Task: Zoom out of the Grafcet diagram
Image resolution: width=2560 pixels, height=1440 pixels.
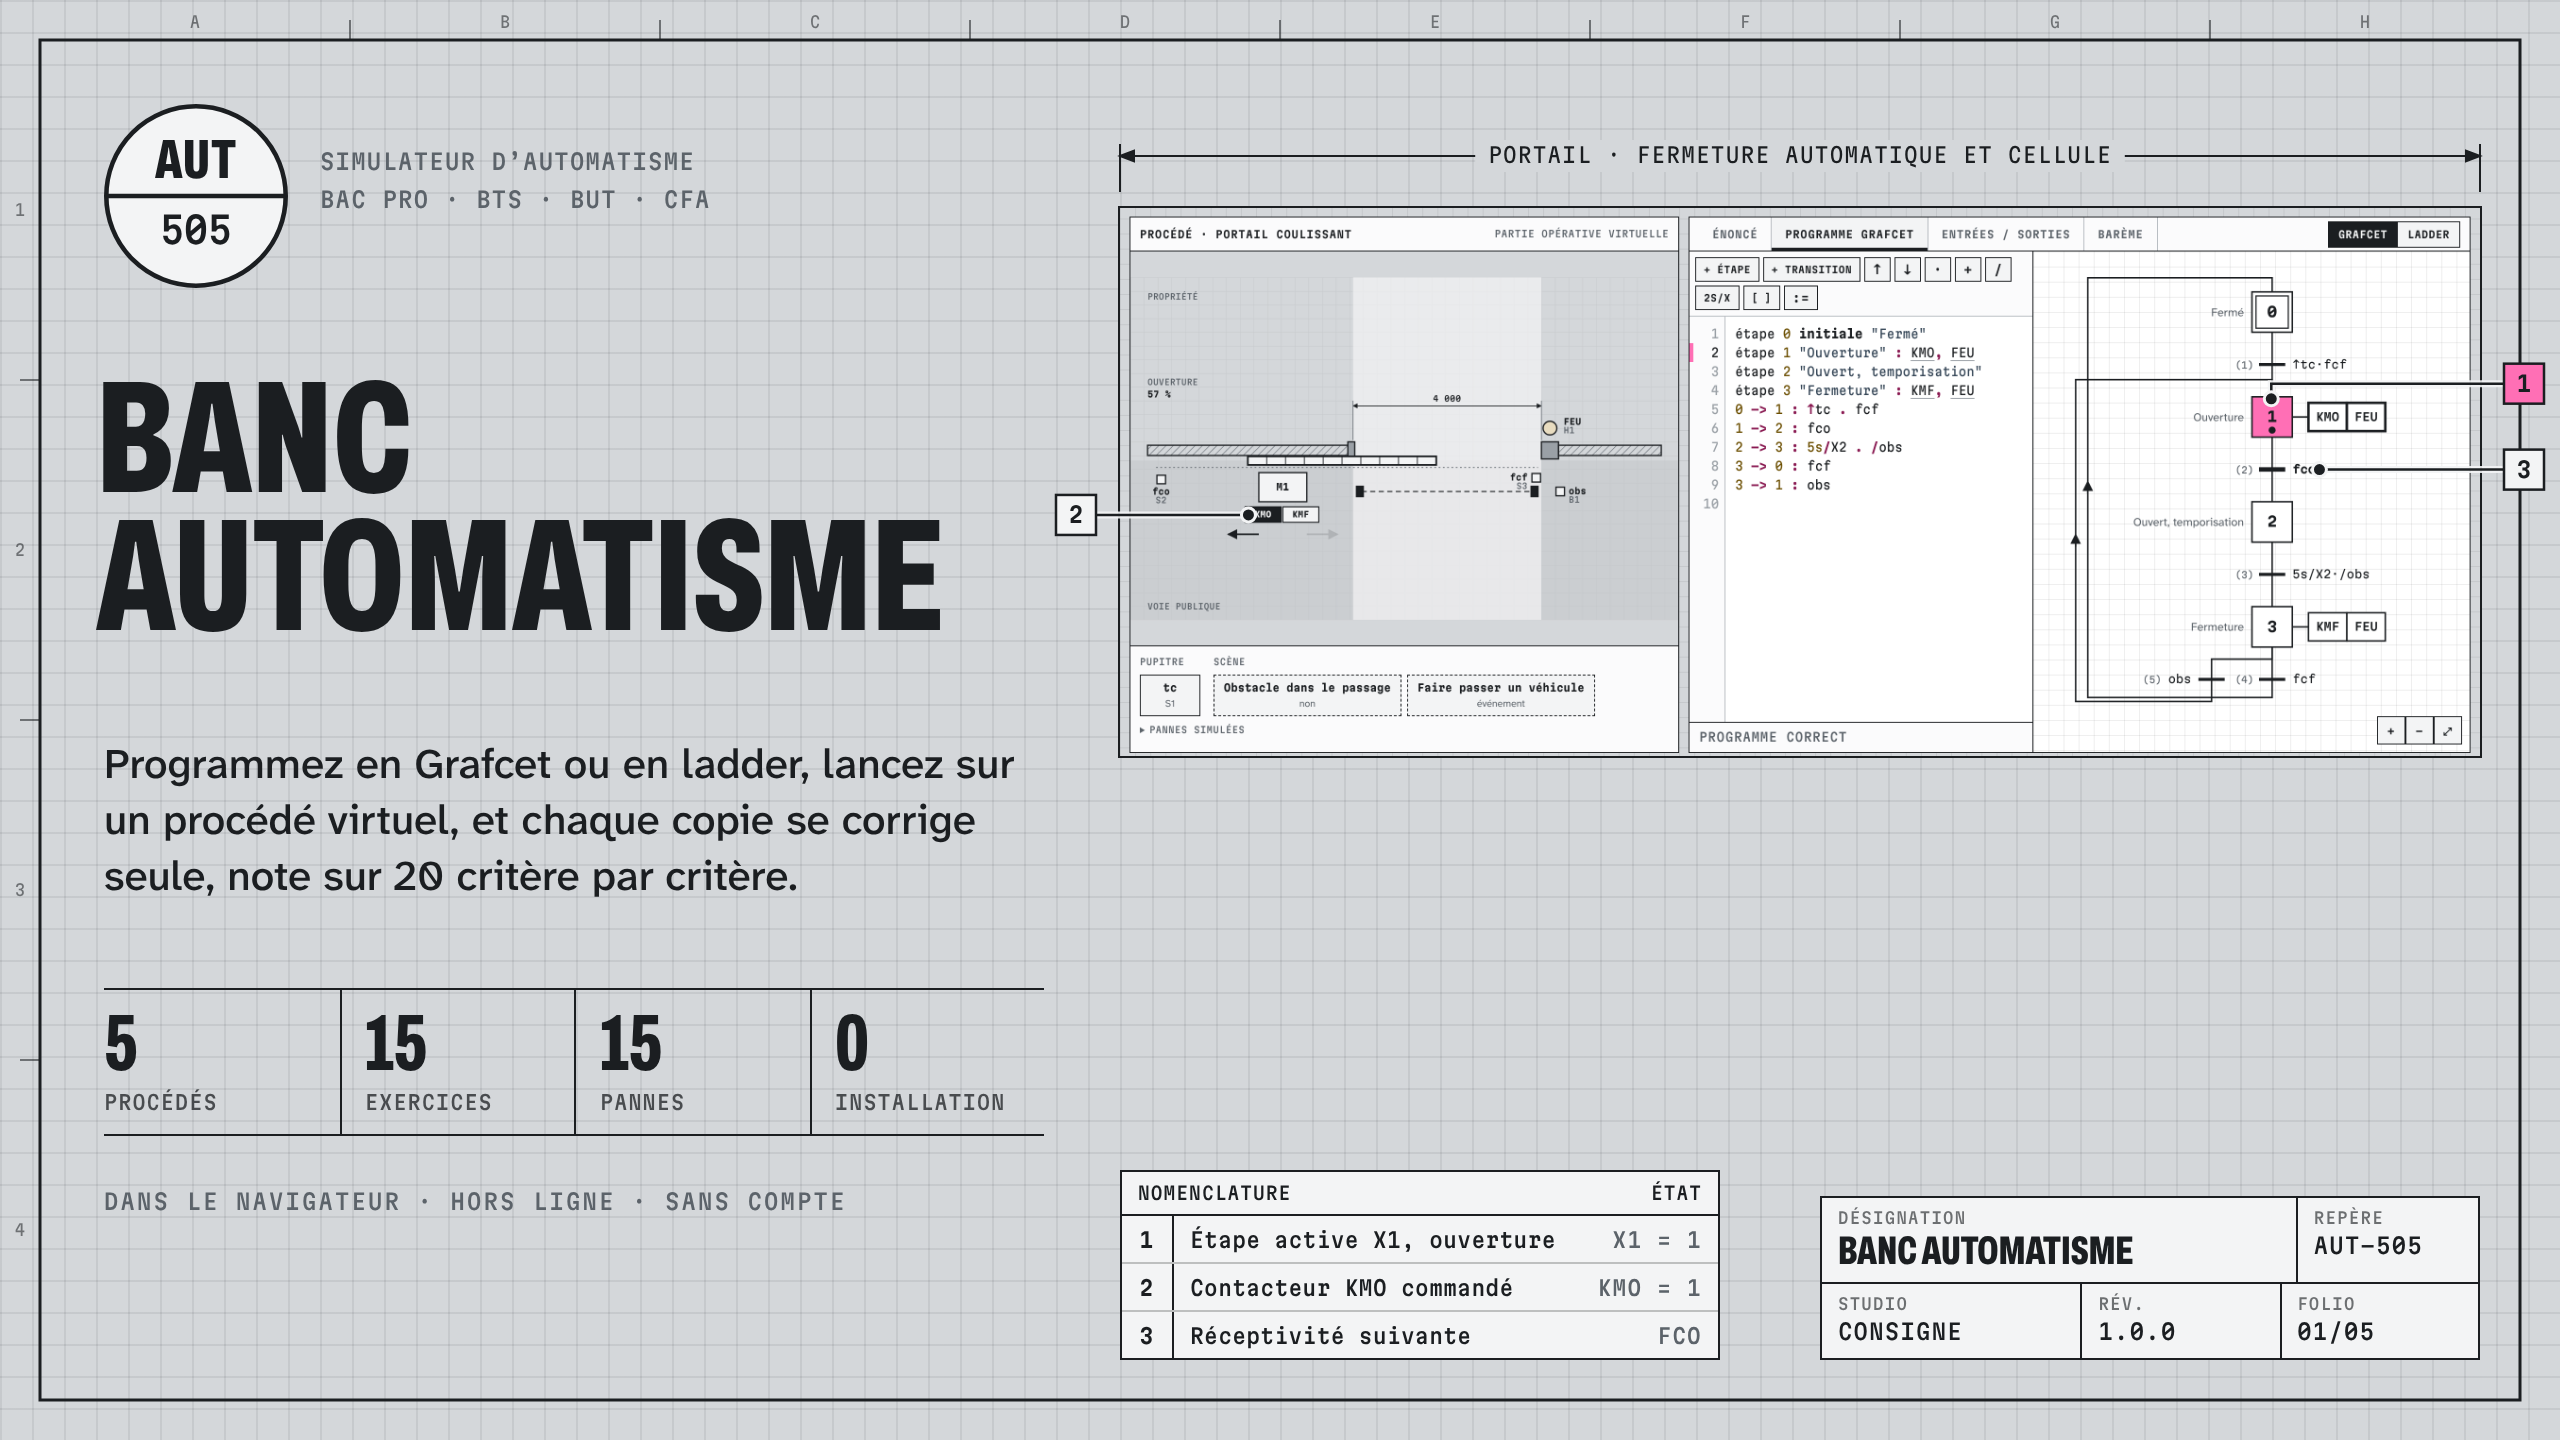Action: click(x=2419, y=731)
